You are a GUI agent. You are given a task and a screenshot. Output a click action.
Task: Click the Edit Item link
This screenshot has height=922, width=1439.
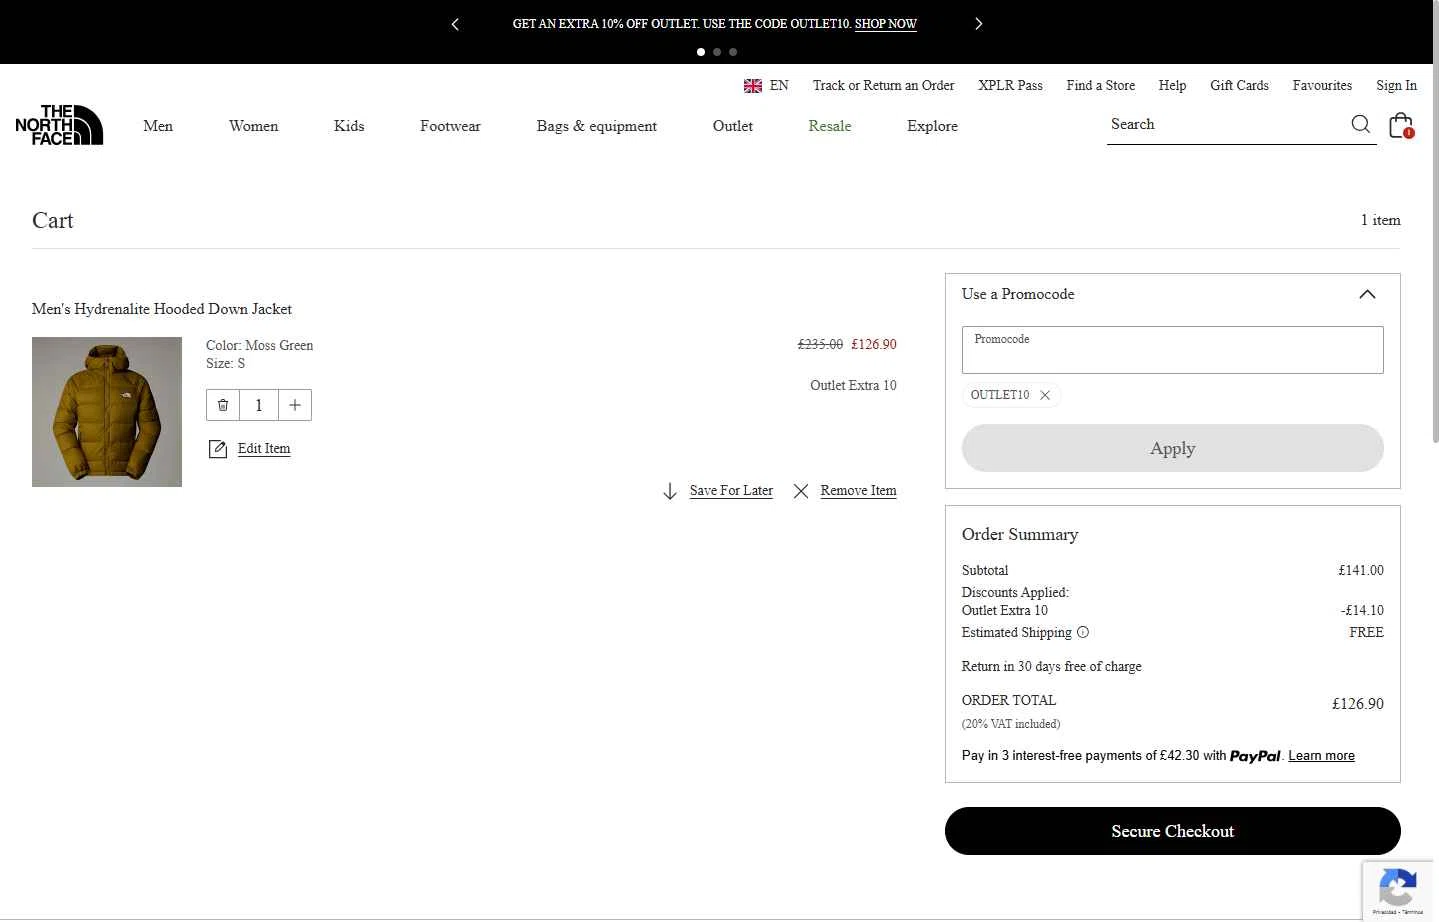coord(264,449)
